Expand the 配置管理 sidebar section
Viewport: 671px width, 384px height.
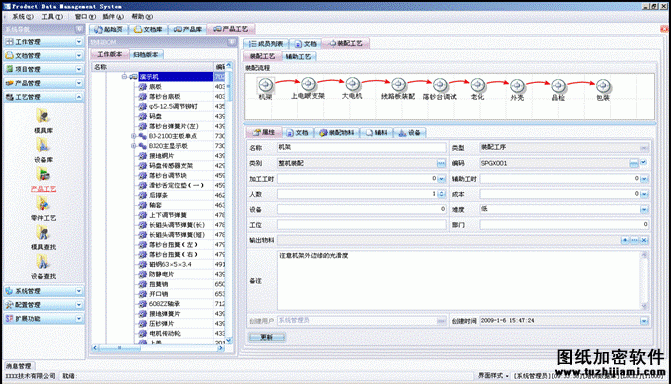(79, 304)
